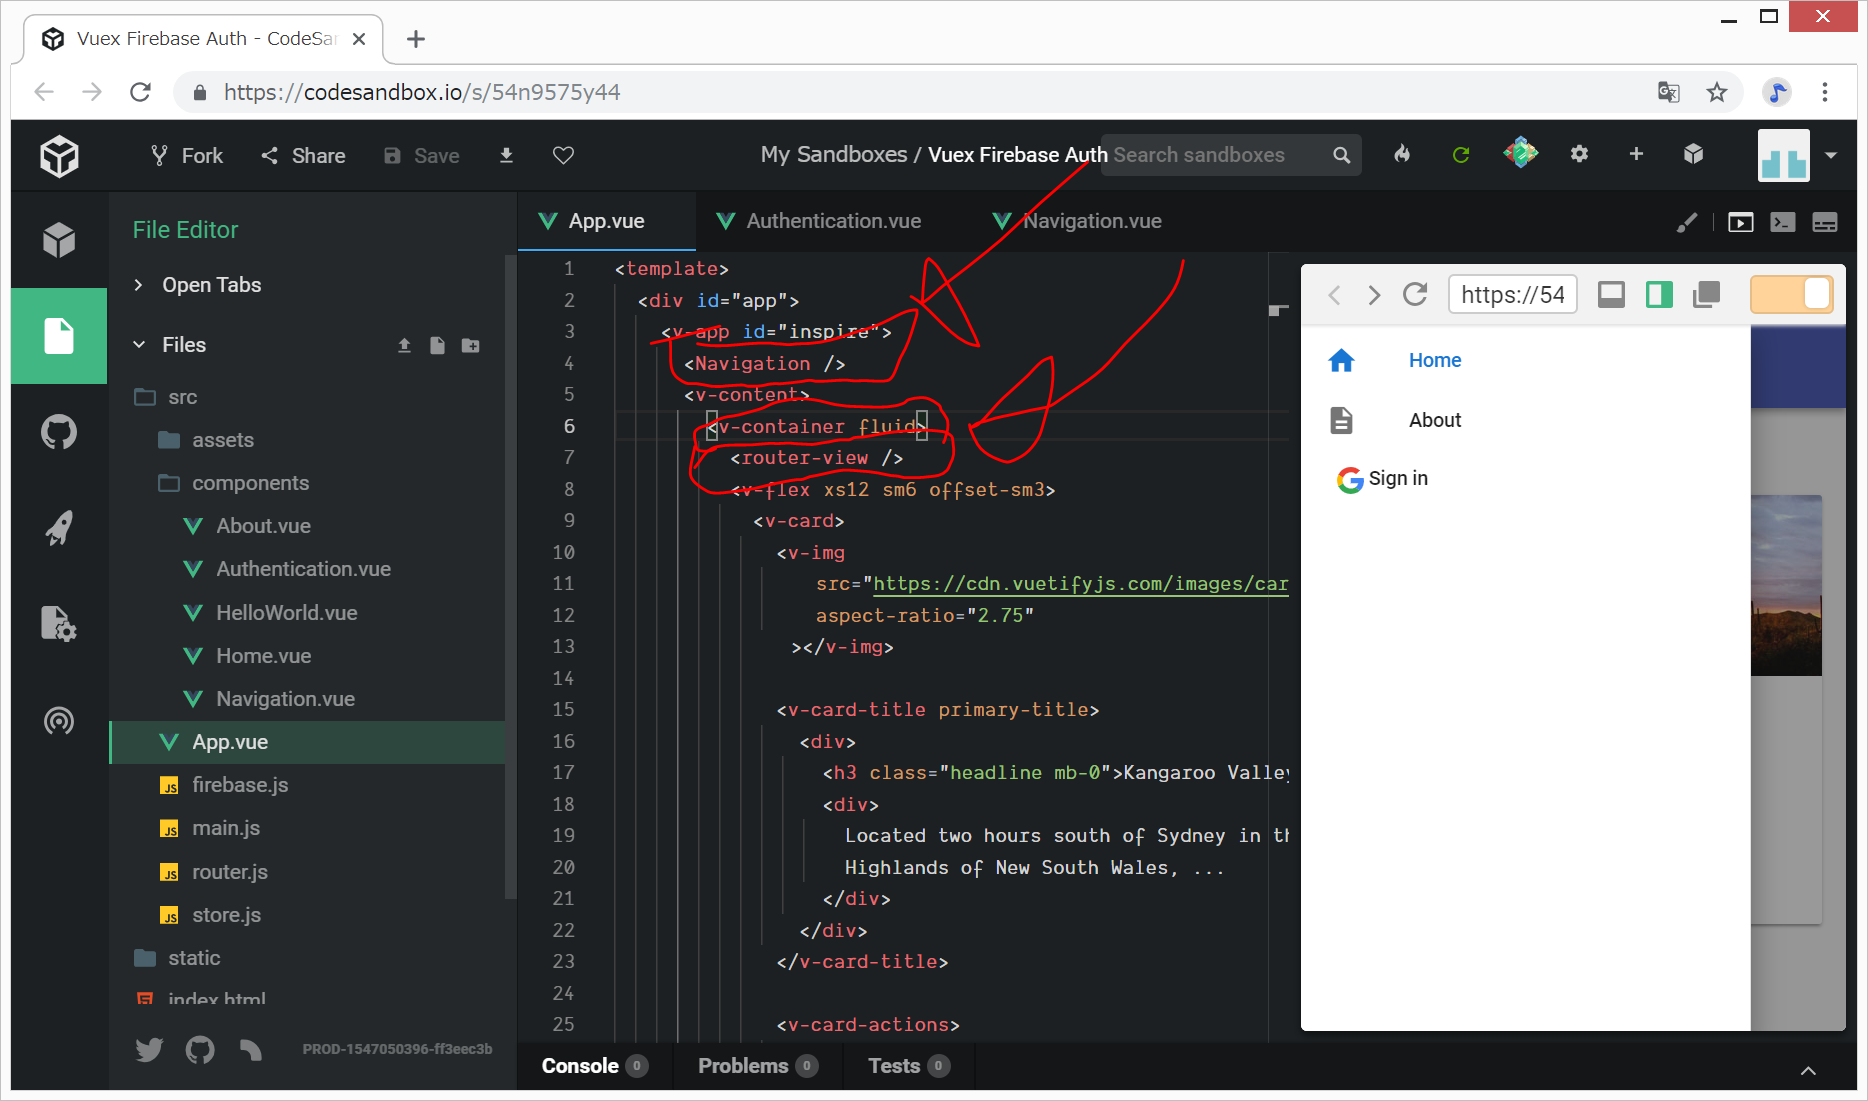
Task: Toggle the green split preview view
Action: pos(1659,294)
